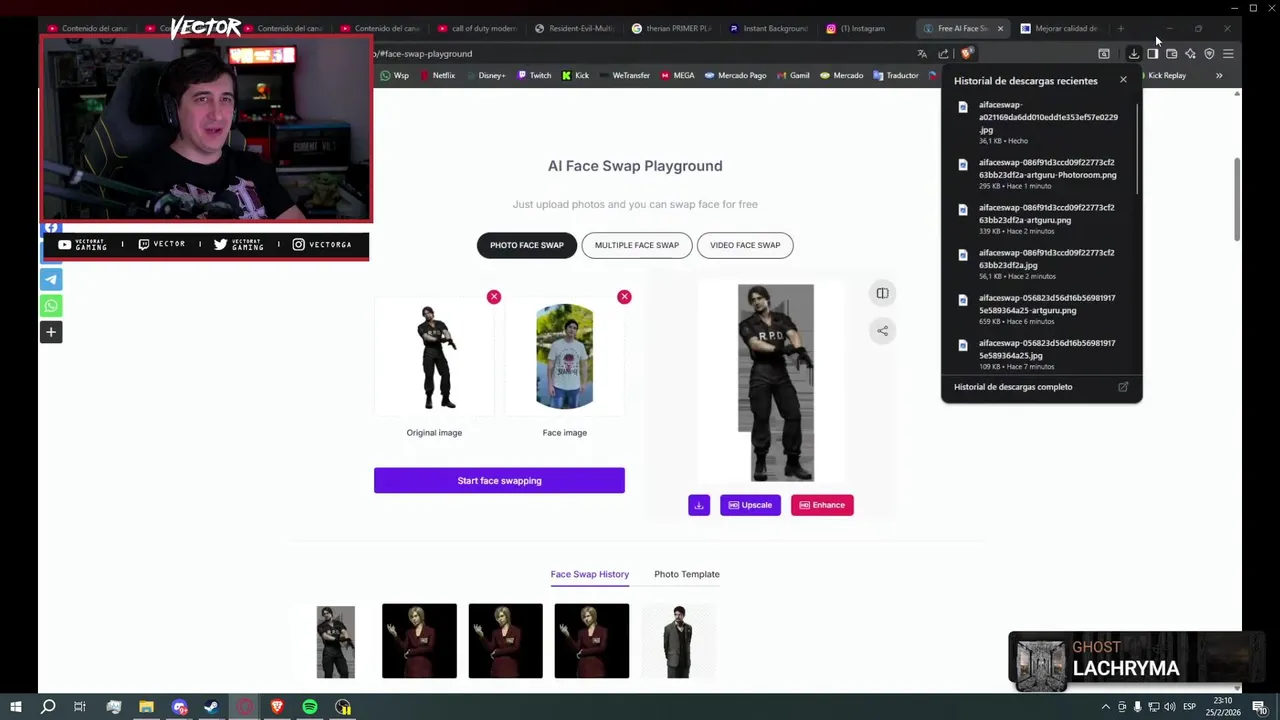Open the Kick bookmark
Viewport: 1280px width, 720px height.
pos(575,76)
